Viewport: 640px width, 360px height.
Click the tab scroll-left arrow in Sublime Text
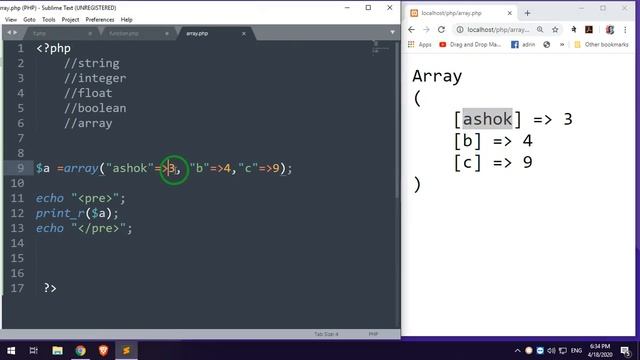point(9,33)
